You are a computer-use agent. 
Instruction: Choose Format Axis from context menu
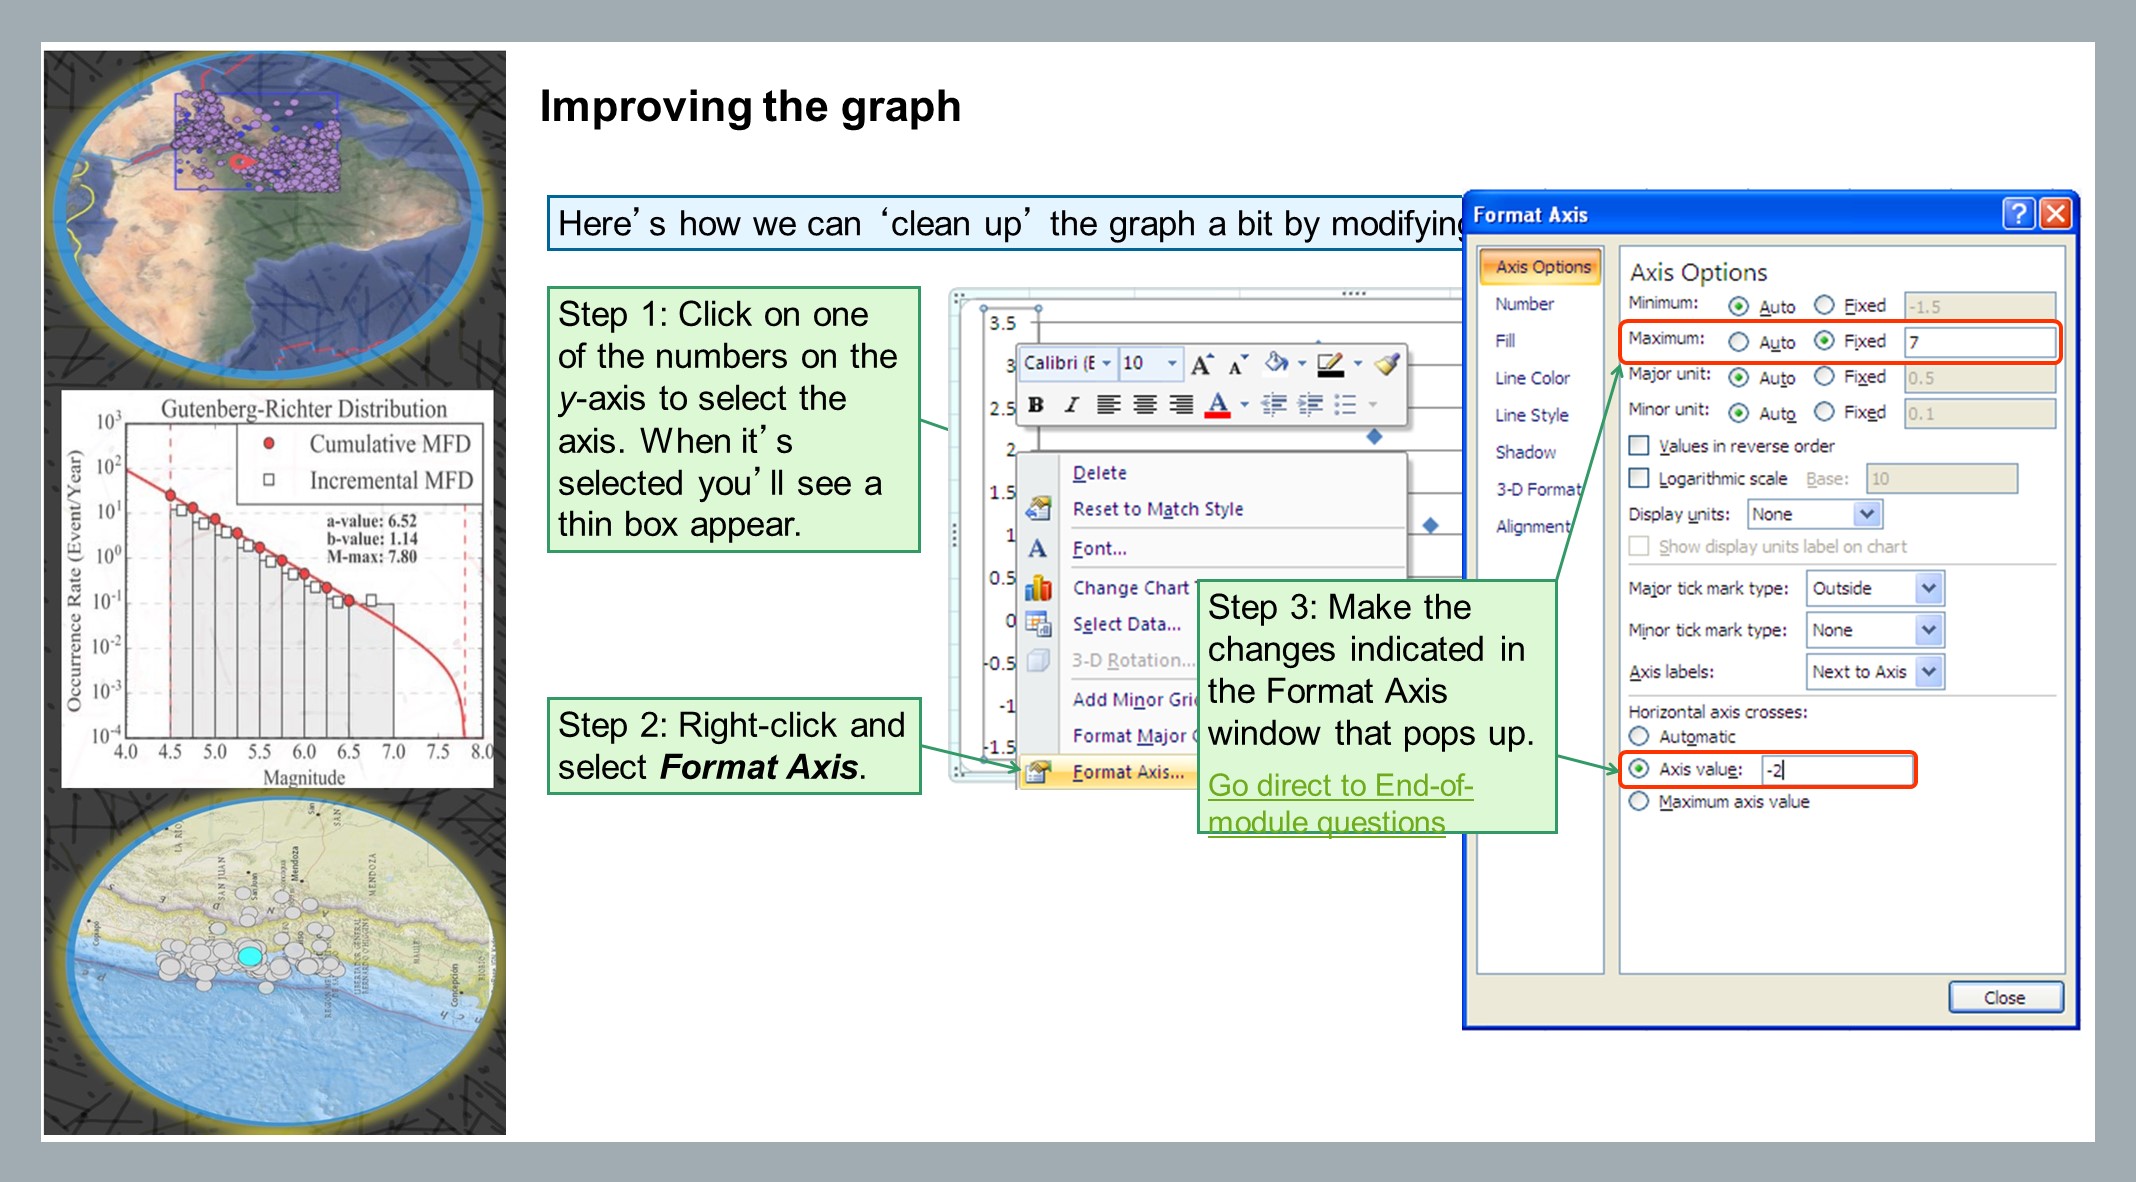[1127, 771]
